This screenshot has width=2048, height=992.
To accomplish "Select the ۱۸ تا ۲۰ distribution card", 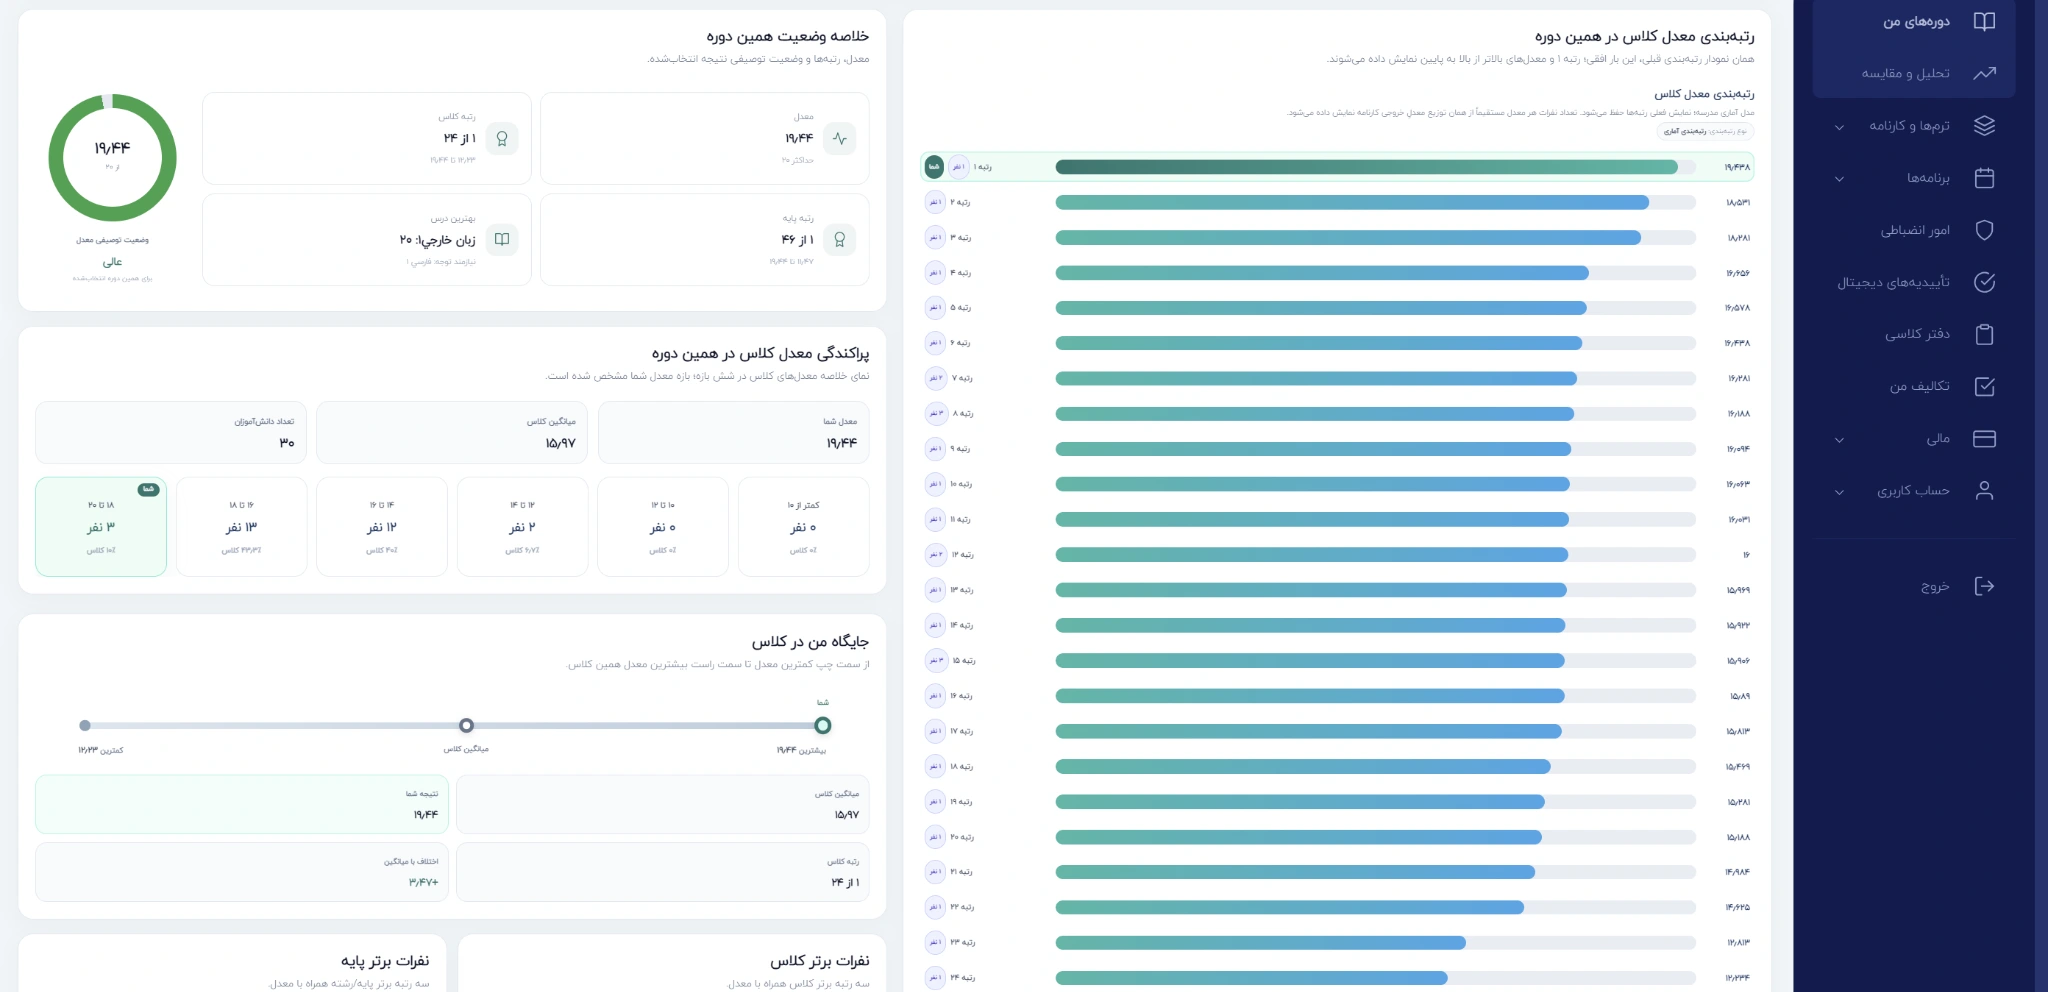I will 101,526.
